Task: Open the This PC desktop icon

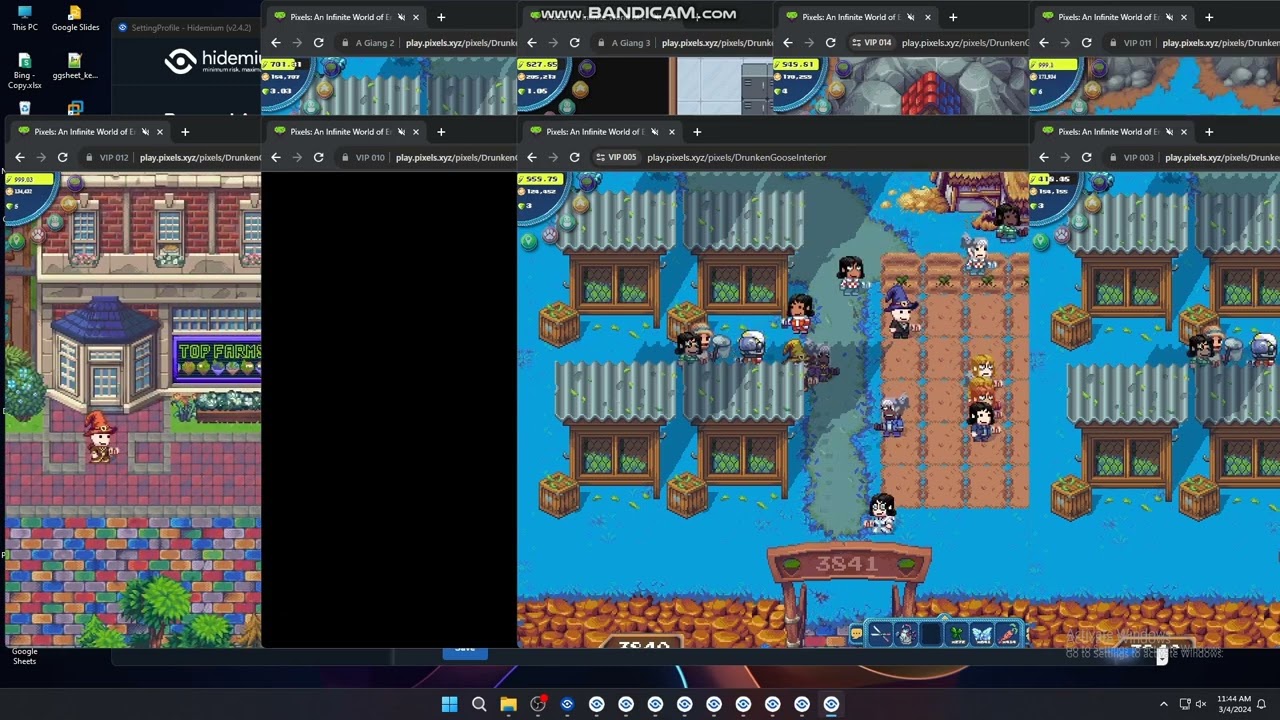Action: [x=25, y=18]
